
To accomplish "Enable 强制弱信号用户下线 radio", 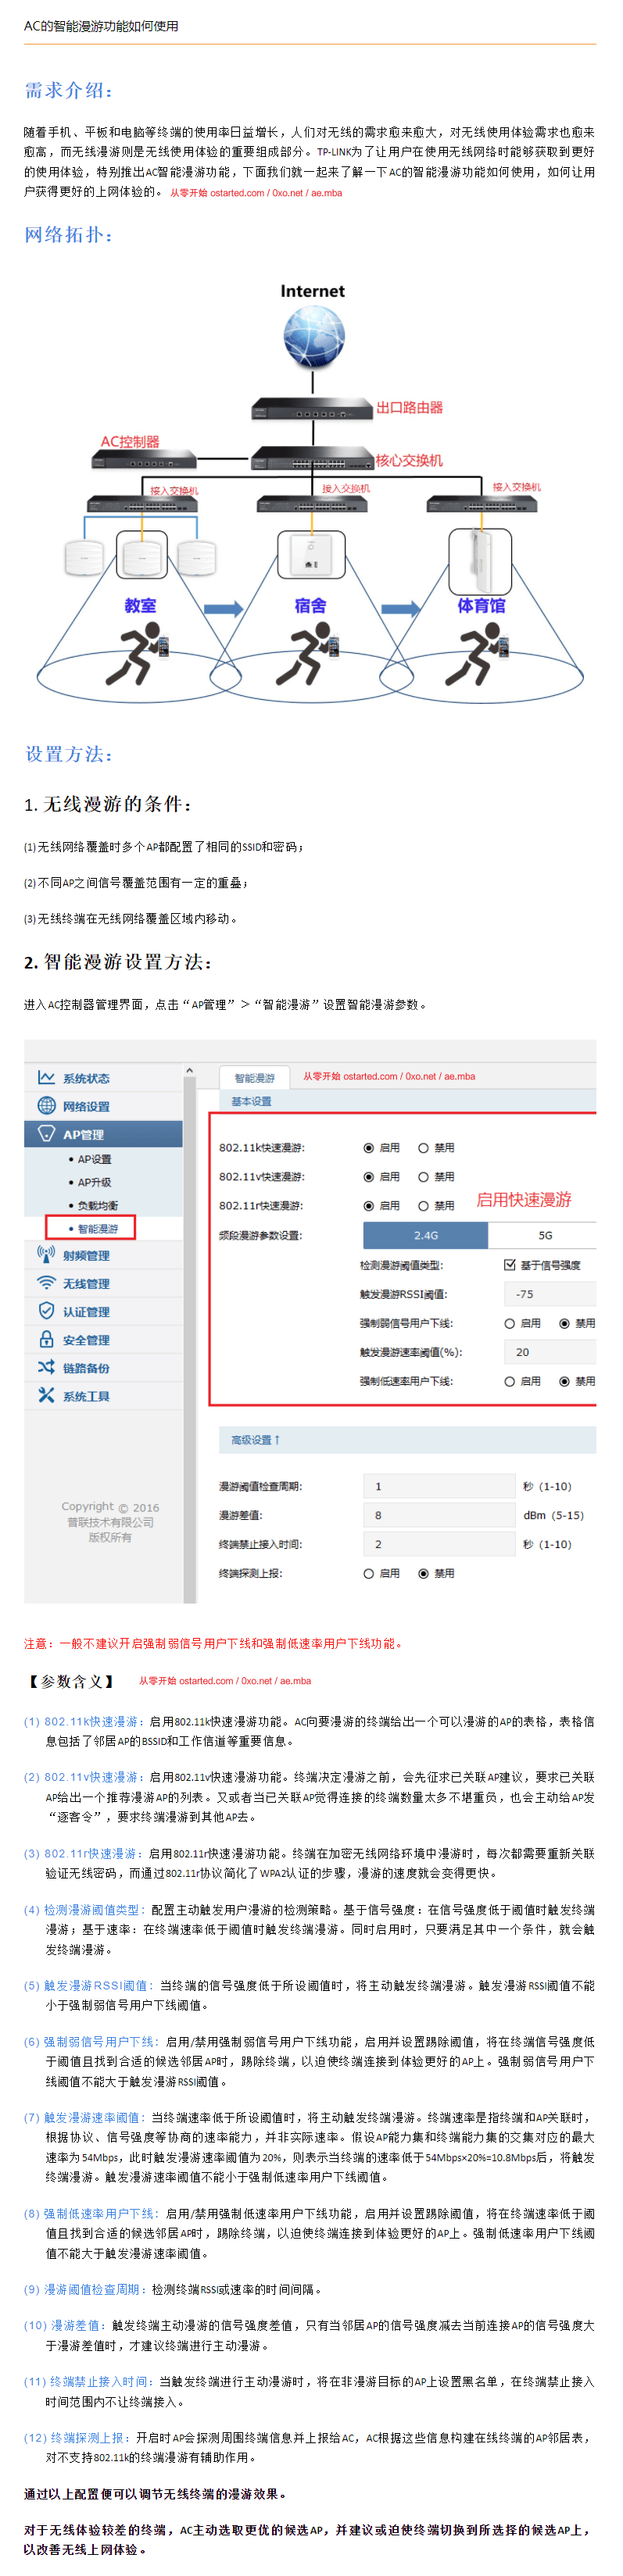I will click(509, 1322).
